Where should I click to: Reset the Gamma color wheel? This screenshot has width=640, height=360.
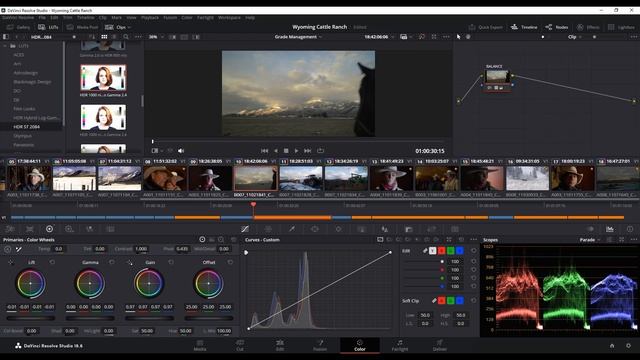[112, 262]
